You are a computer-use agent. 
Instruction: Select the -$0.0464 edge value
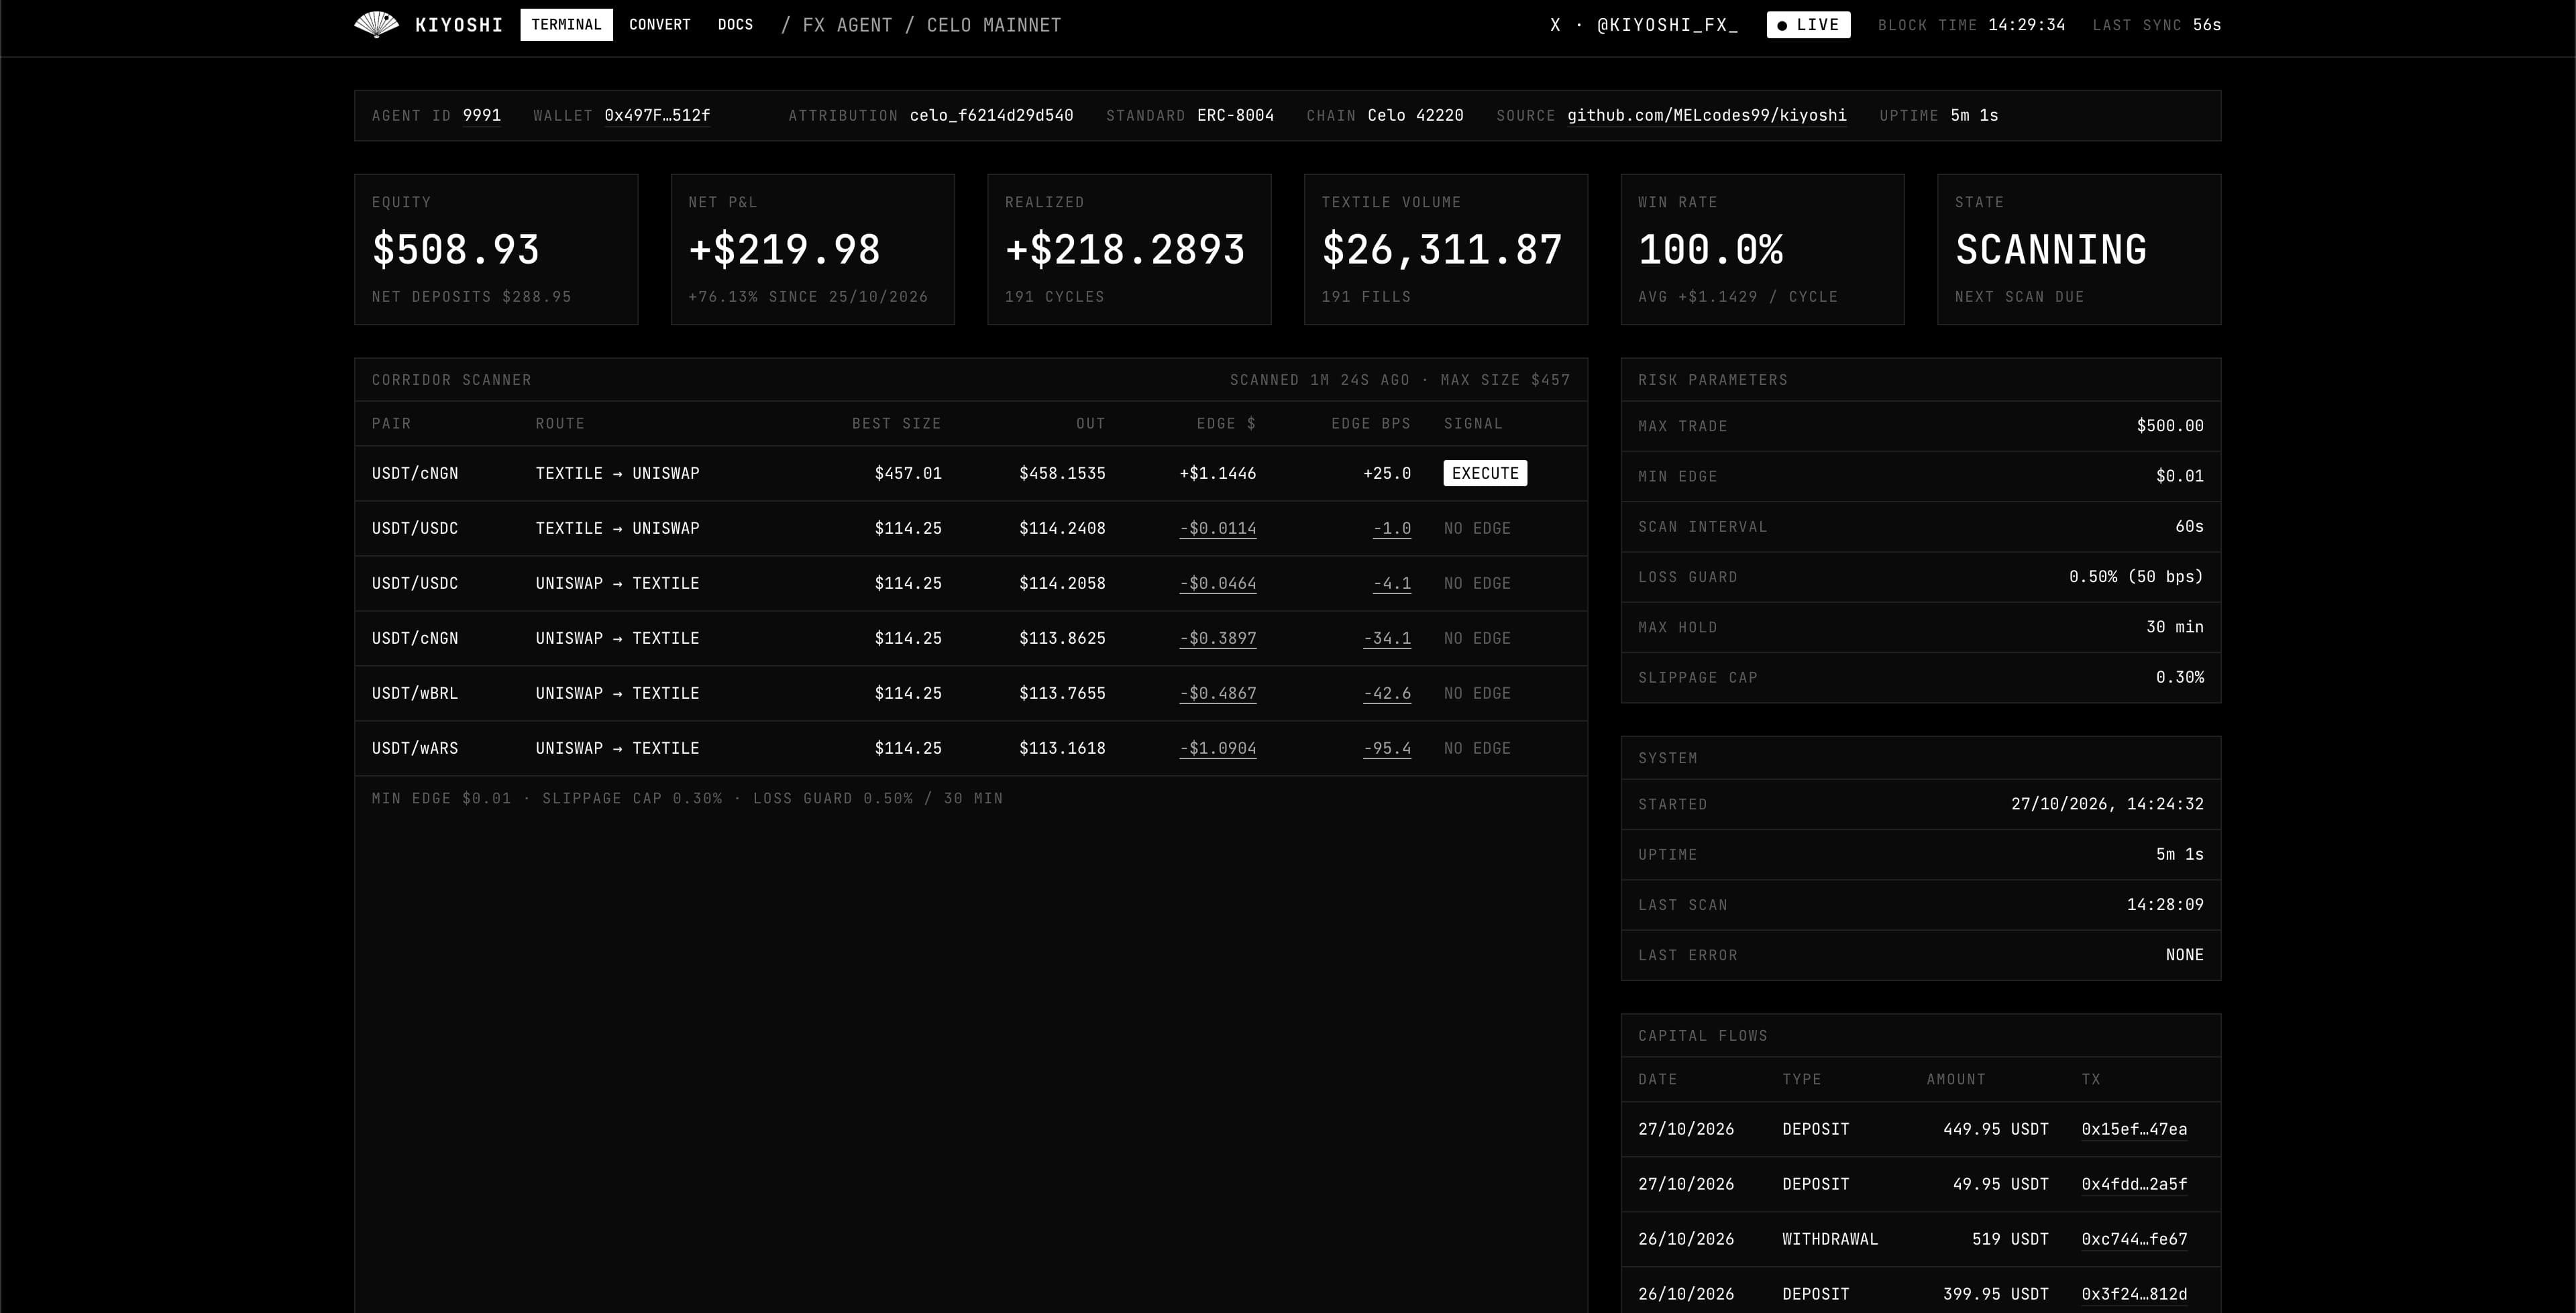click(1217, 583)
